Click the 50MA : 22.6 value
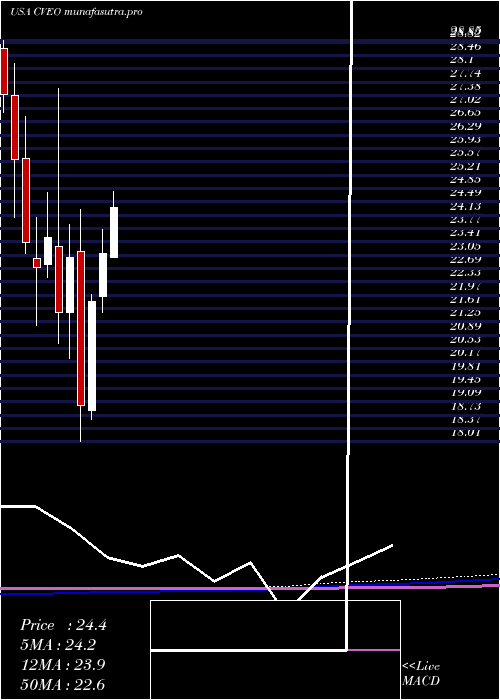Image resolution: width=500 pixels, height=700 pixels. tap(63, 685)
